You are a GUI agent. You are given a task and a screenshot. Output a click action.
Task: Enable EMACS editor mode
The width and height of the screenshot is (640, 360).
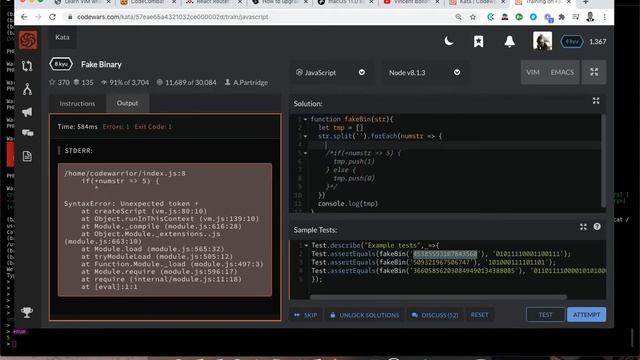click(x=562, y=72)
